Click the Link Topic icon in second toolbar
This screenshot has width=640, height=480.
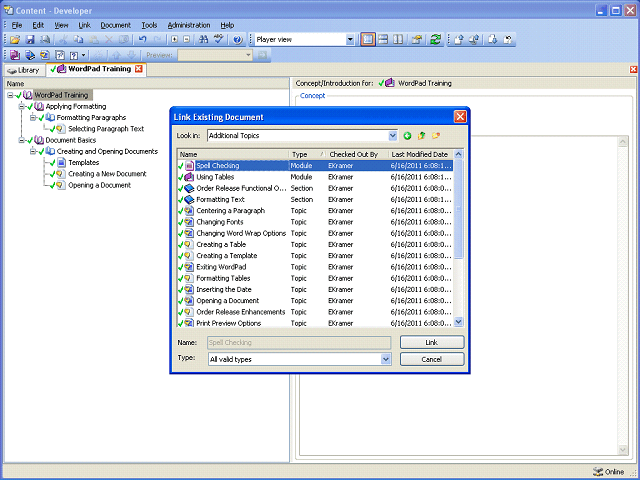pos(44,55)
